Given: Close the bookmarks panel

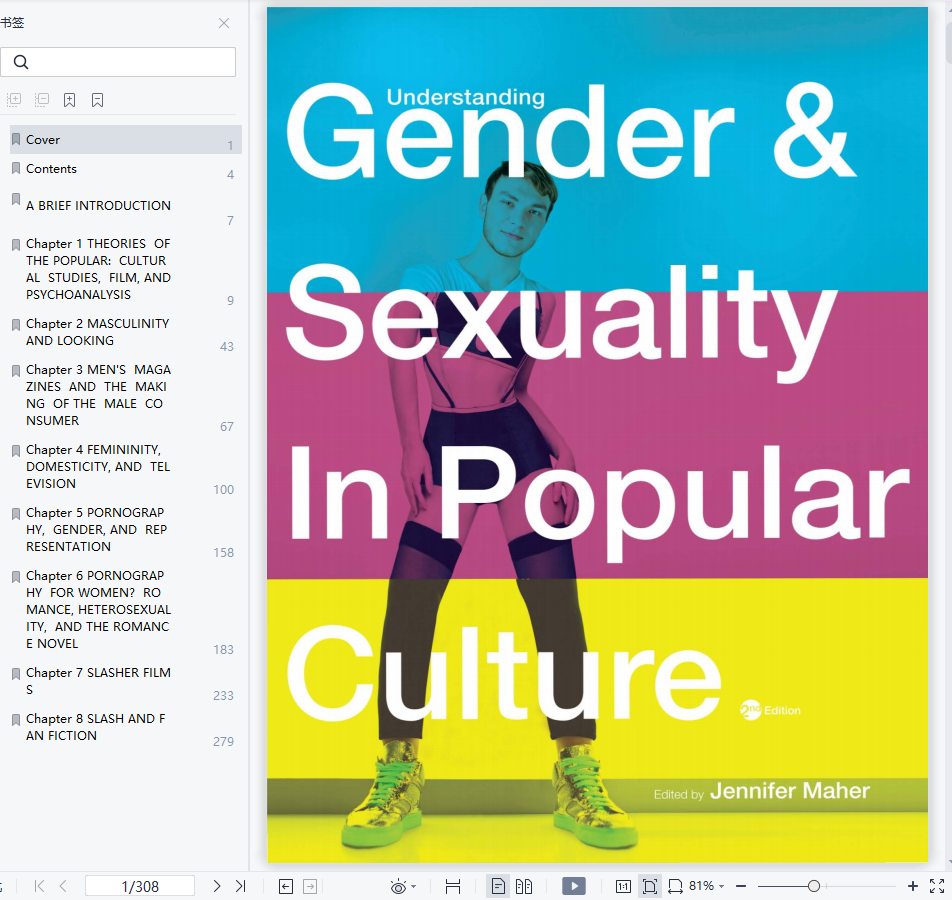Looking at the screenshot, I should [x=224, y=23].
